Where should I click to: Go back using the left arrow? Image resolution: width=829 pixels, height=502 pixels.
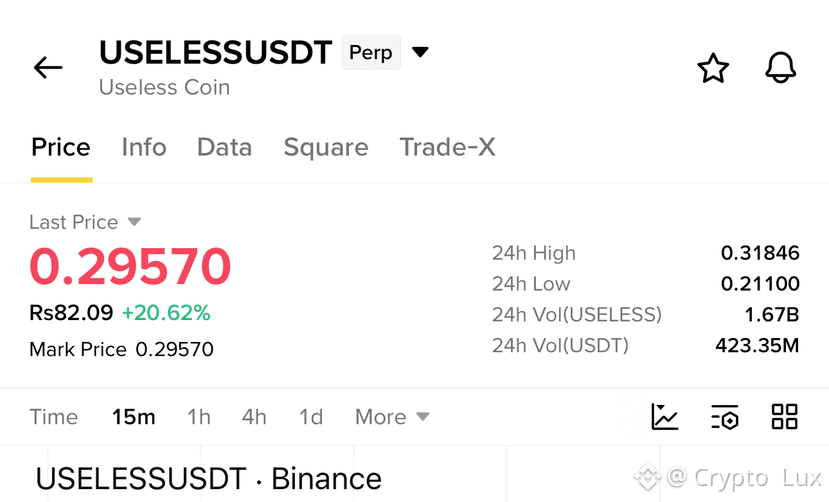(x=48, y=68)
